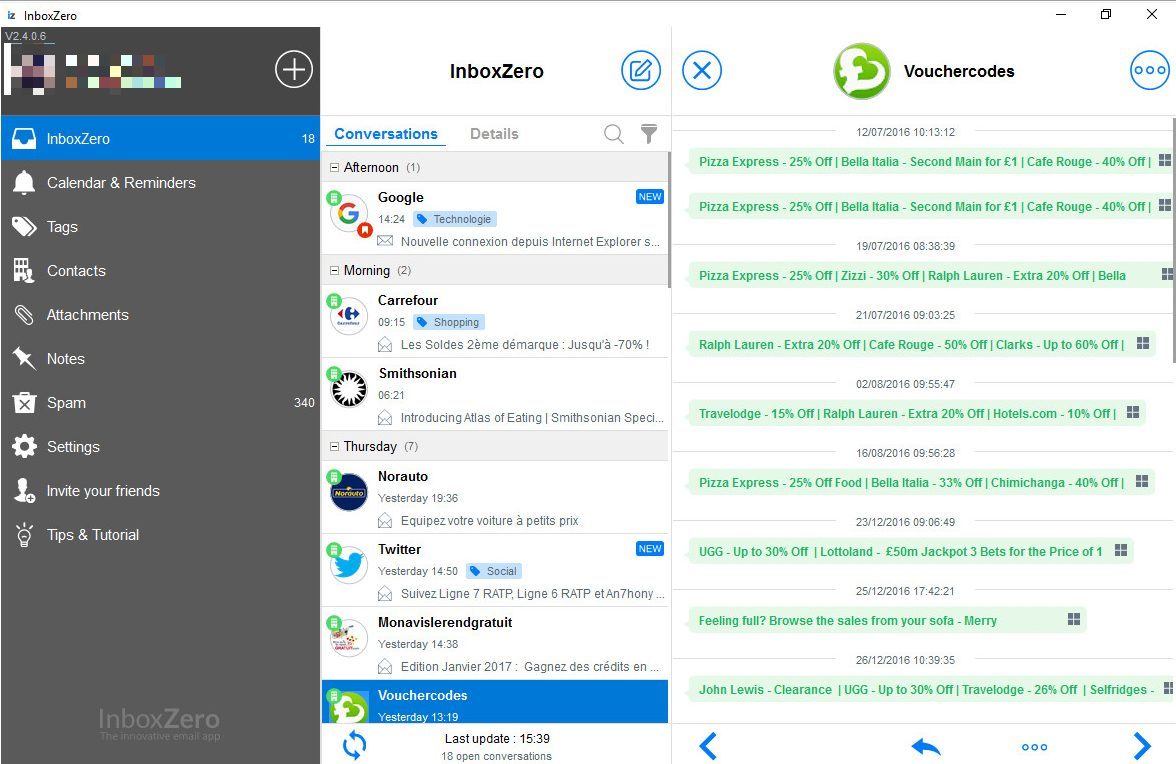
Task: Collapse the Thursday group
Action: (x=334, y=446)
